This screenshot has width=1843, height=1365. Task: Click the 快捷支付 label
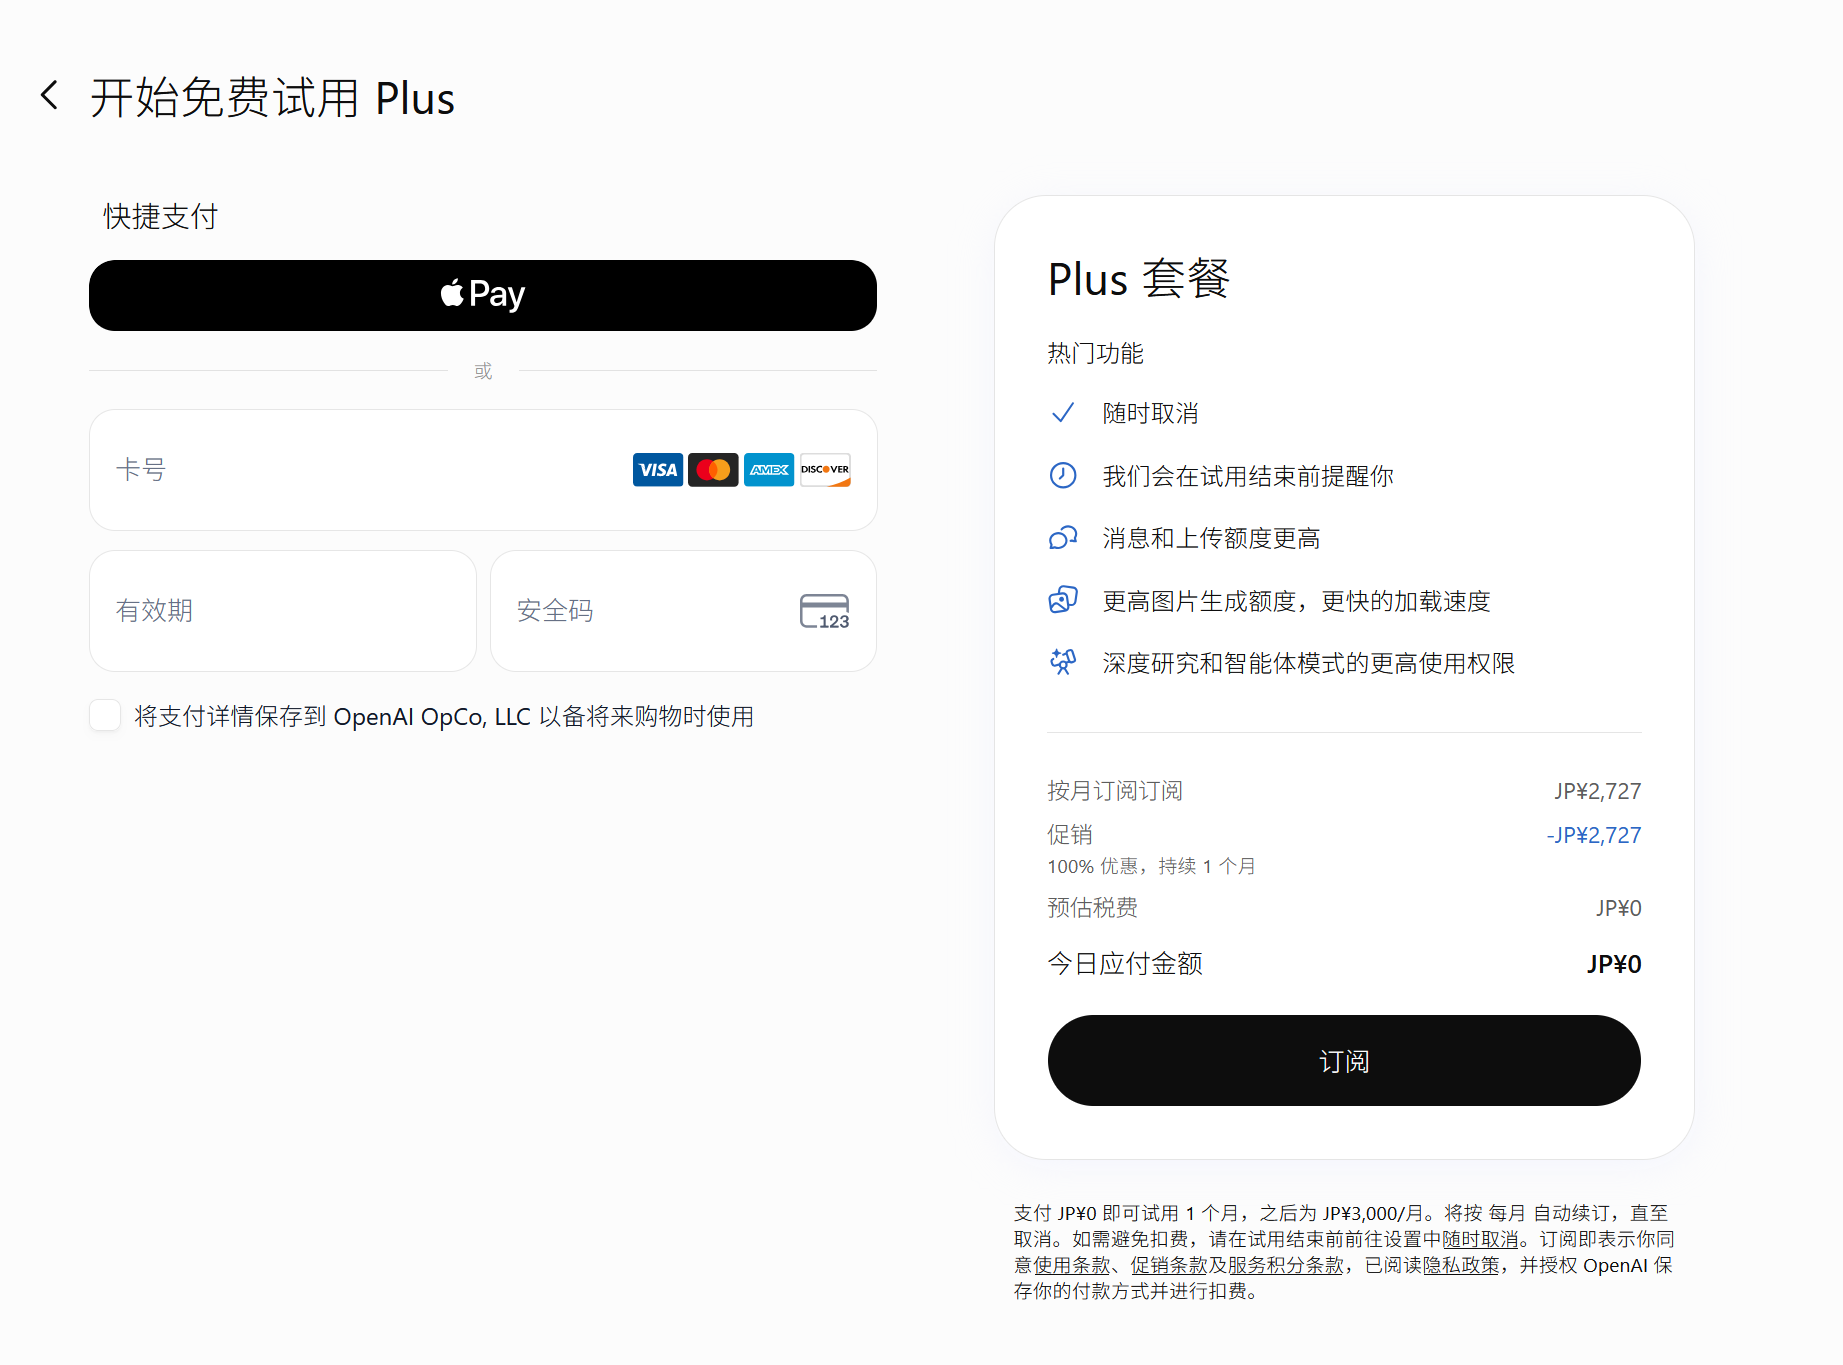point(161,216)
